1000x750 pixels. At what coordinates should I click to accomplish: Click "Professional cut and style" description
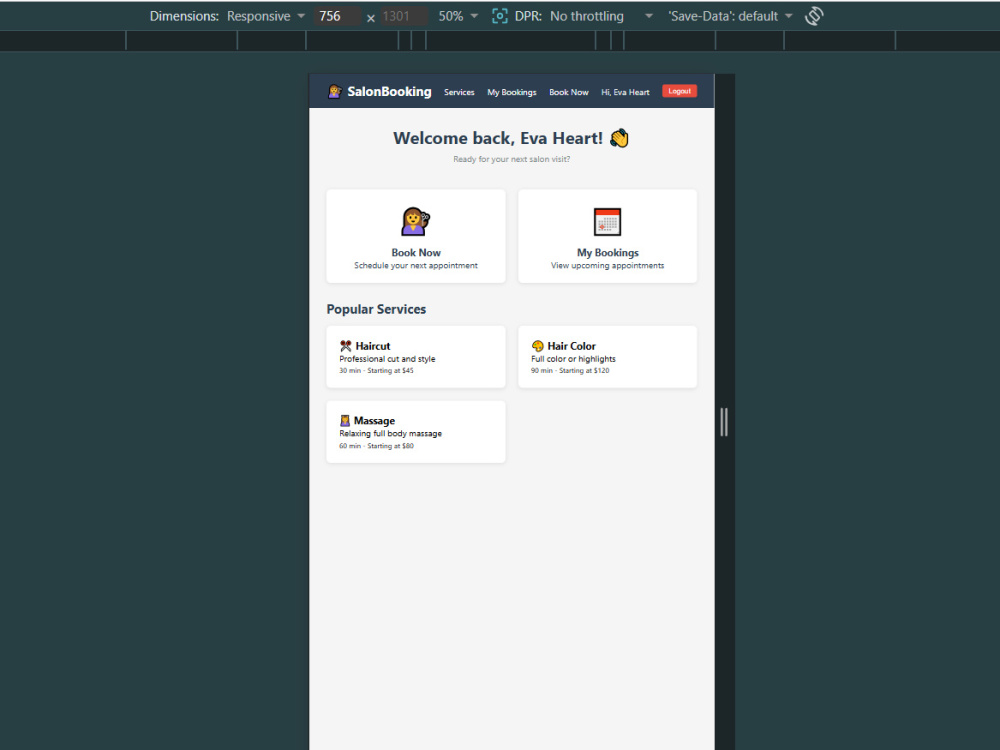(387, 359)
